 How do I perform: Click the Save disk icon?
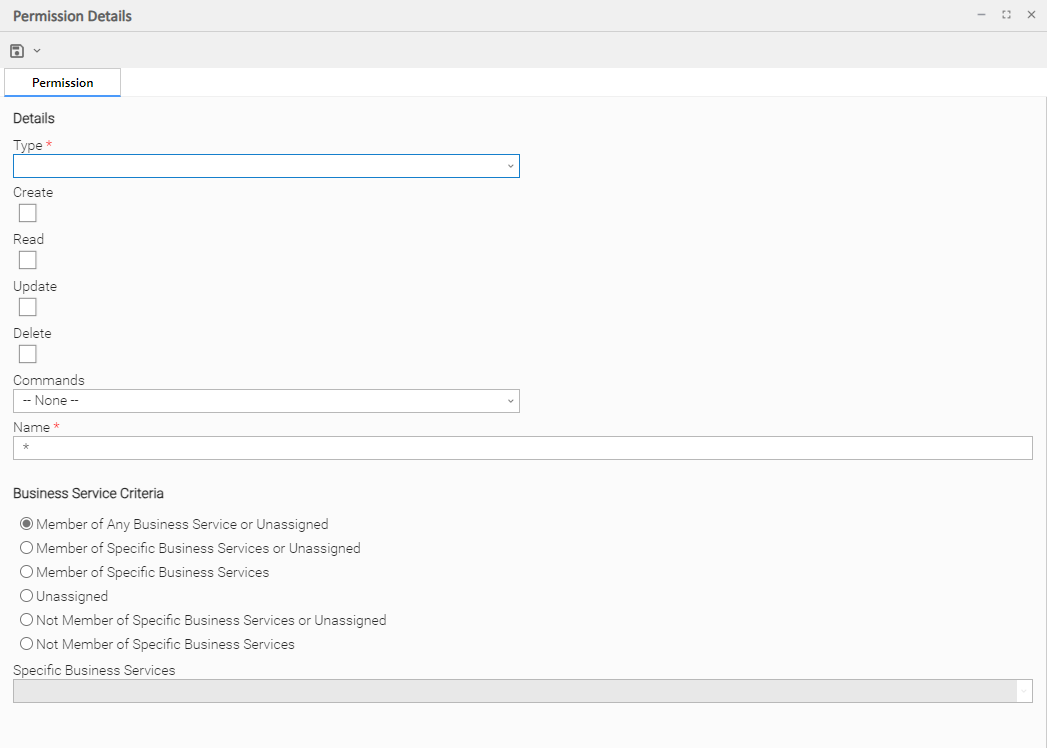tap(17, 51)
